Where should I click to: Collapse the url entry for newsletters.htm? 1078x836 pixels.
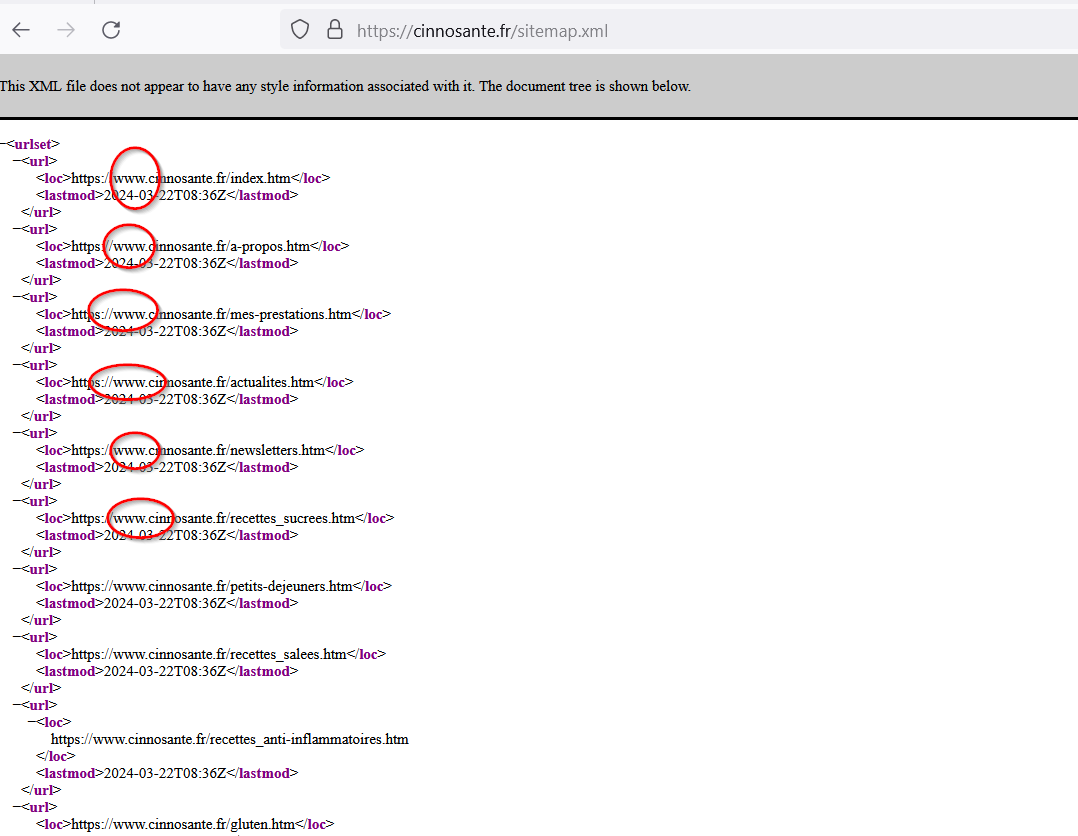click(17, 433)
